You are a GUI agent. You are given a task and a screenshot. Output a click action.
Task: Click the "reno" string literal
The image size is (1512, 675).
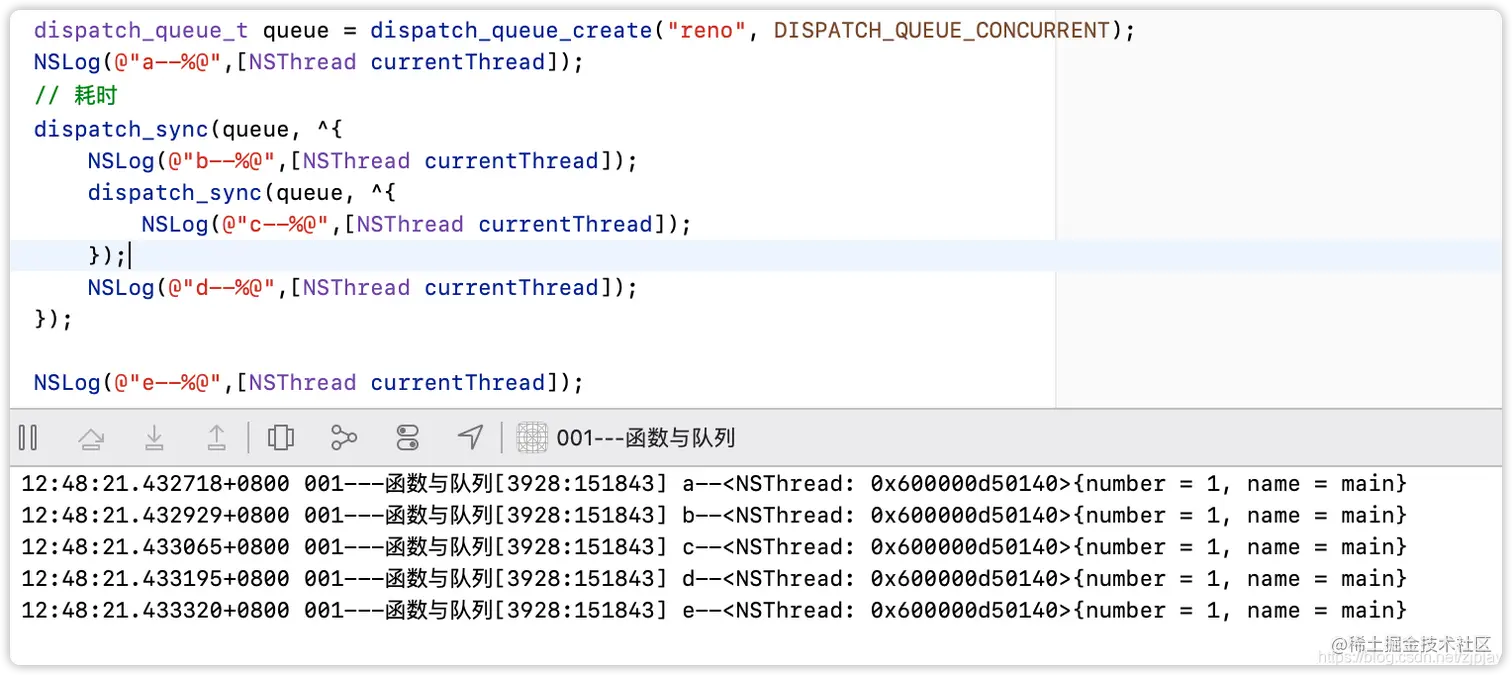(x=705, y=30)
